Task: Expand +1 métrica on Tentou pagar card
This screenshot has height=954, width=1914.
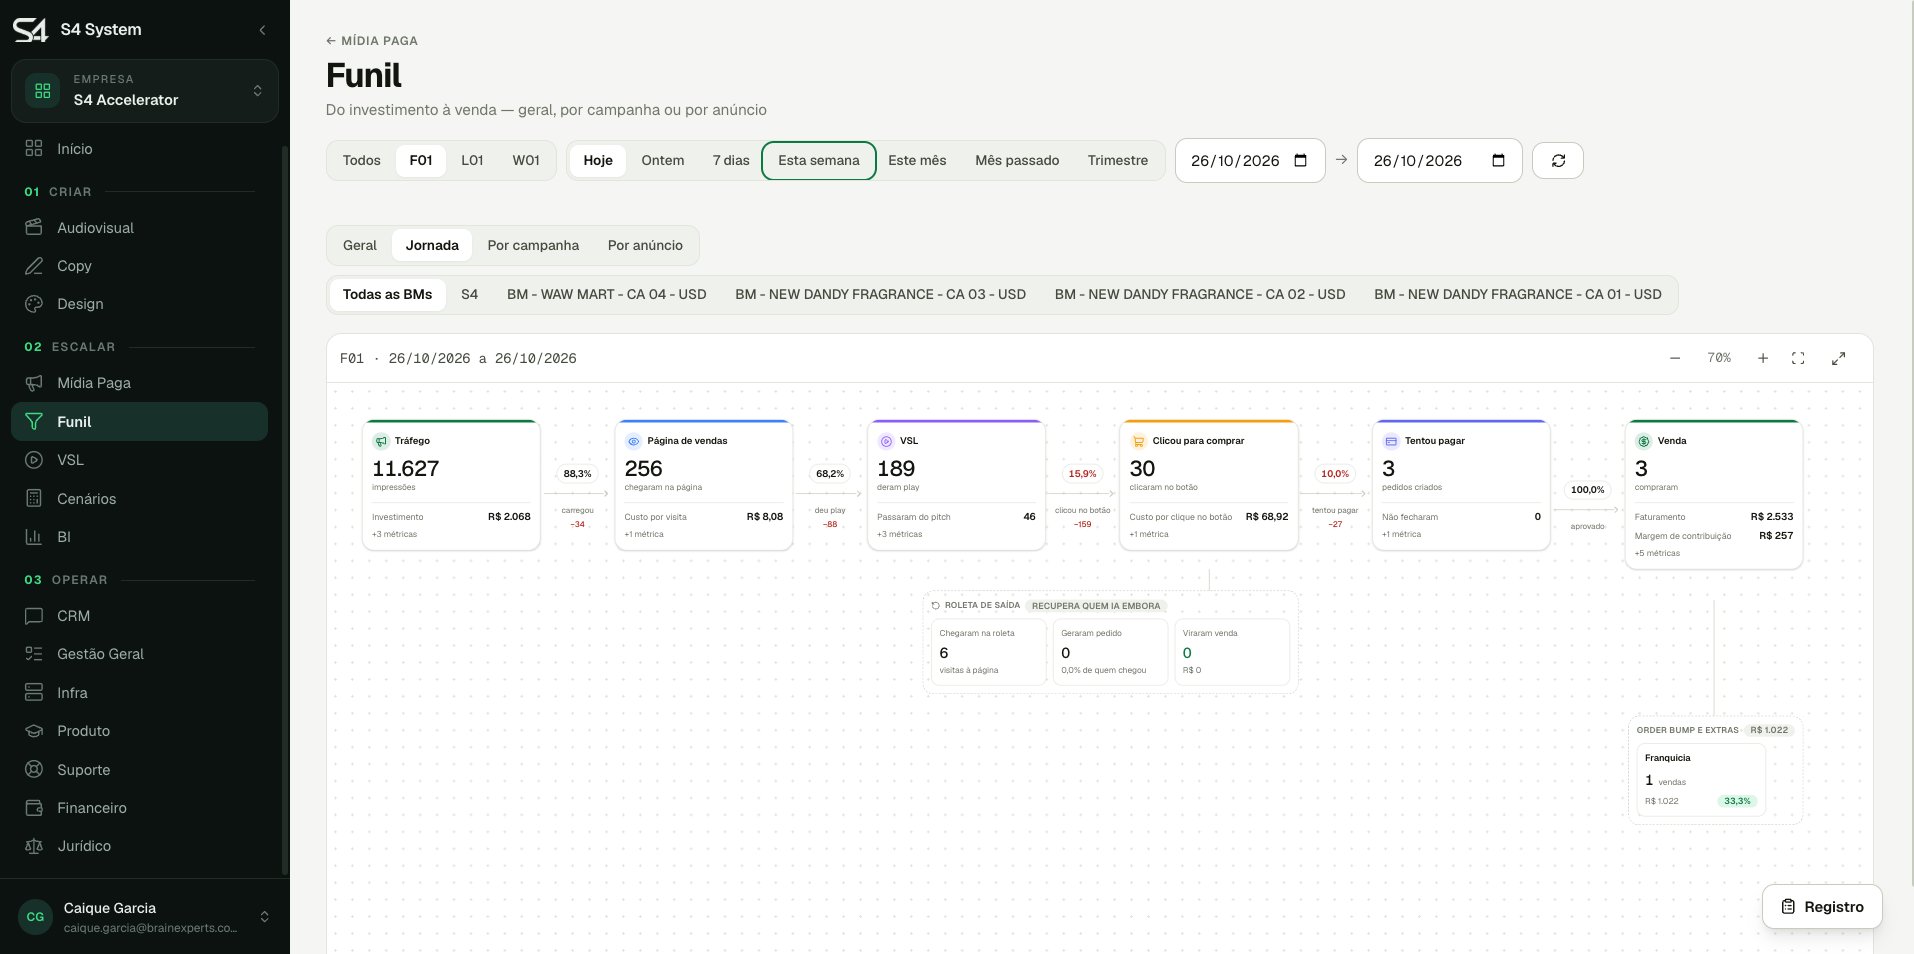Action: click(1402, 534)
